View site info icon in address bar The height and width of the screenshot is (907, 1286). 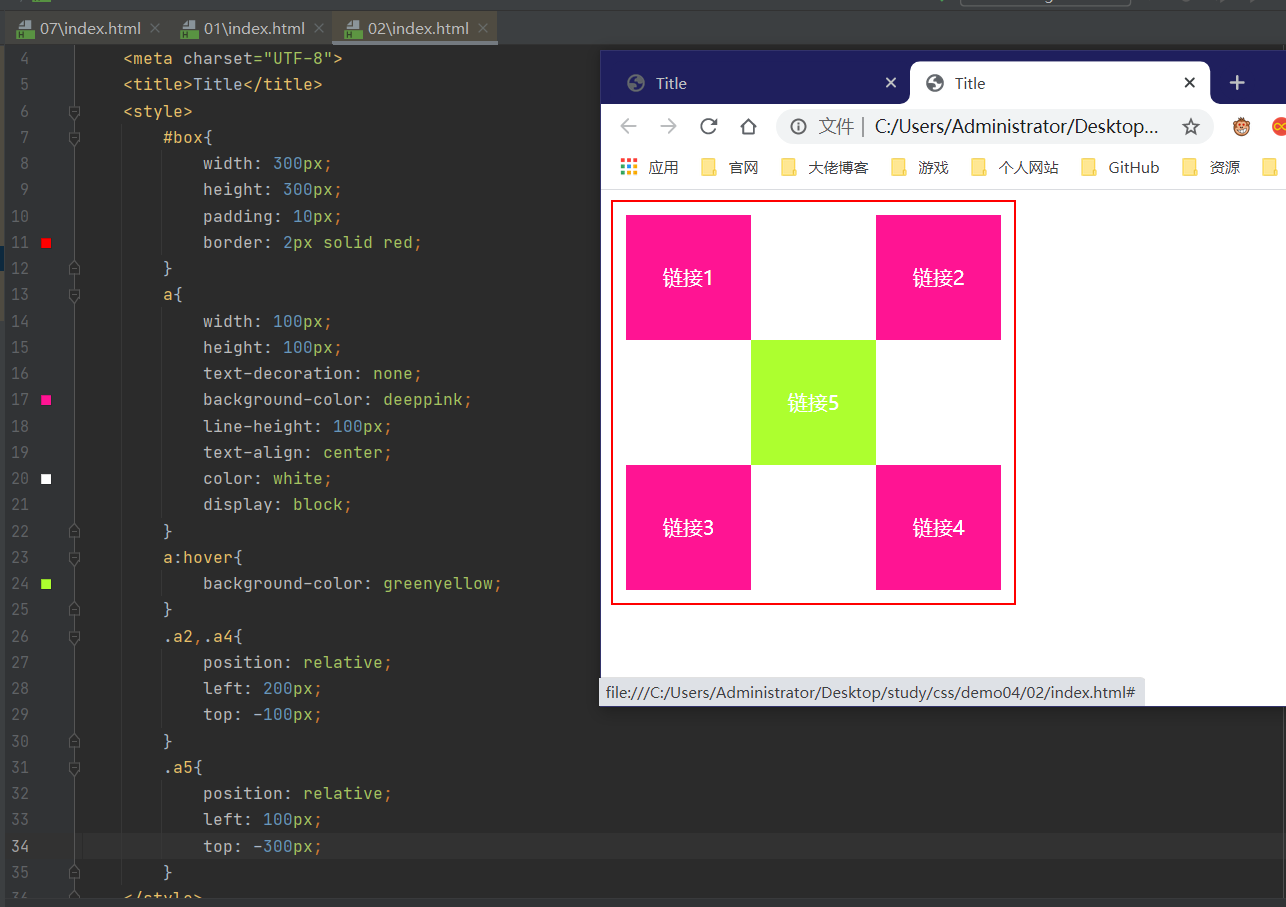(798, 126)
